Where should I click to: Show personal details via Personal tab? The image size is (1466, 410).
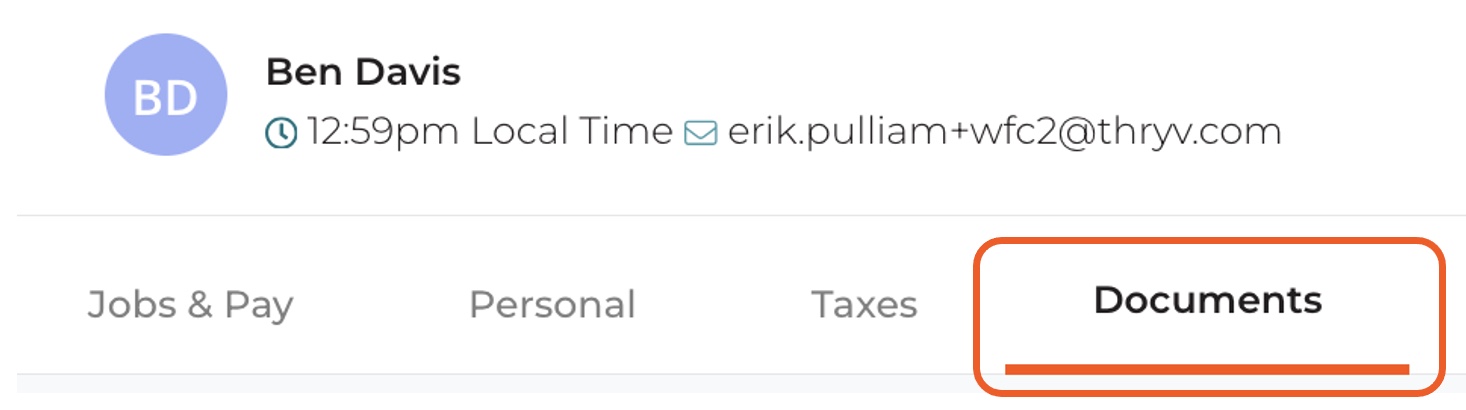point(552,304)
